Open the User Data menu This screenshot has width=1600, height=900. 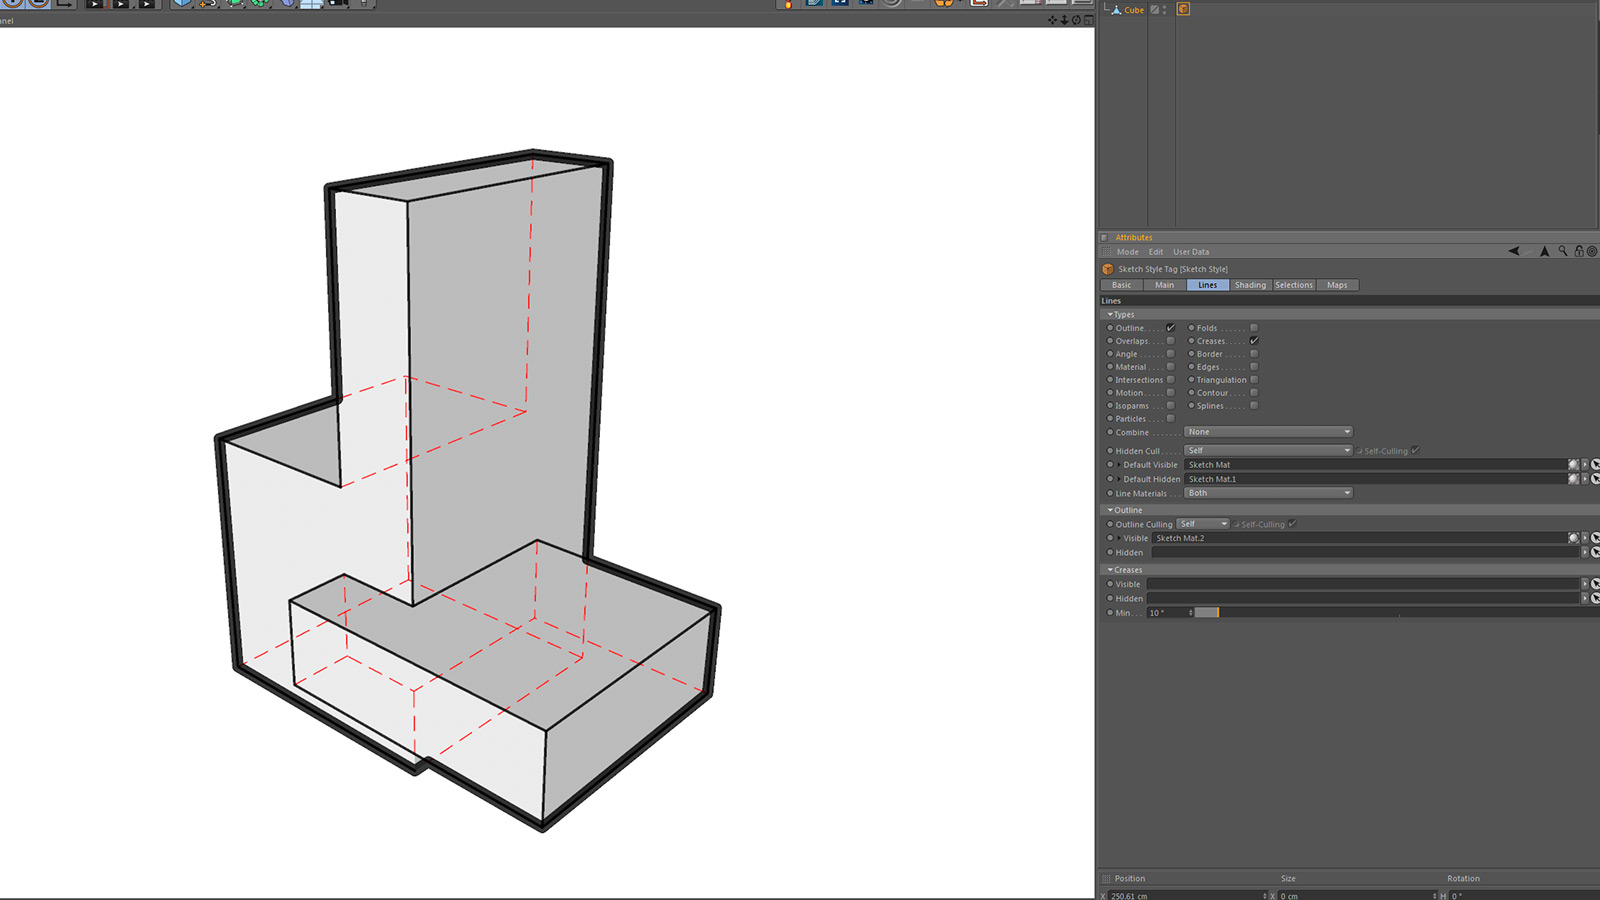coord(1191,252)
